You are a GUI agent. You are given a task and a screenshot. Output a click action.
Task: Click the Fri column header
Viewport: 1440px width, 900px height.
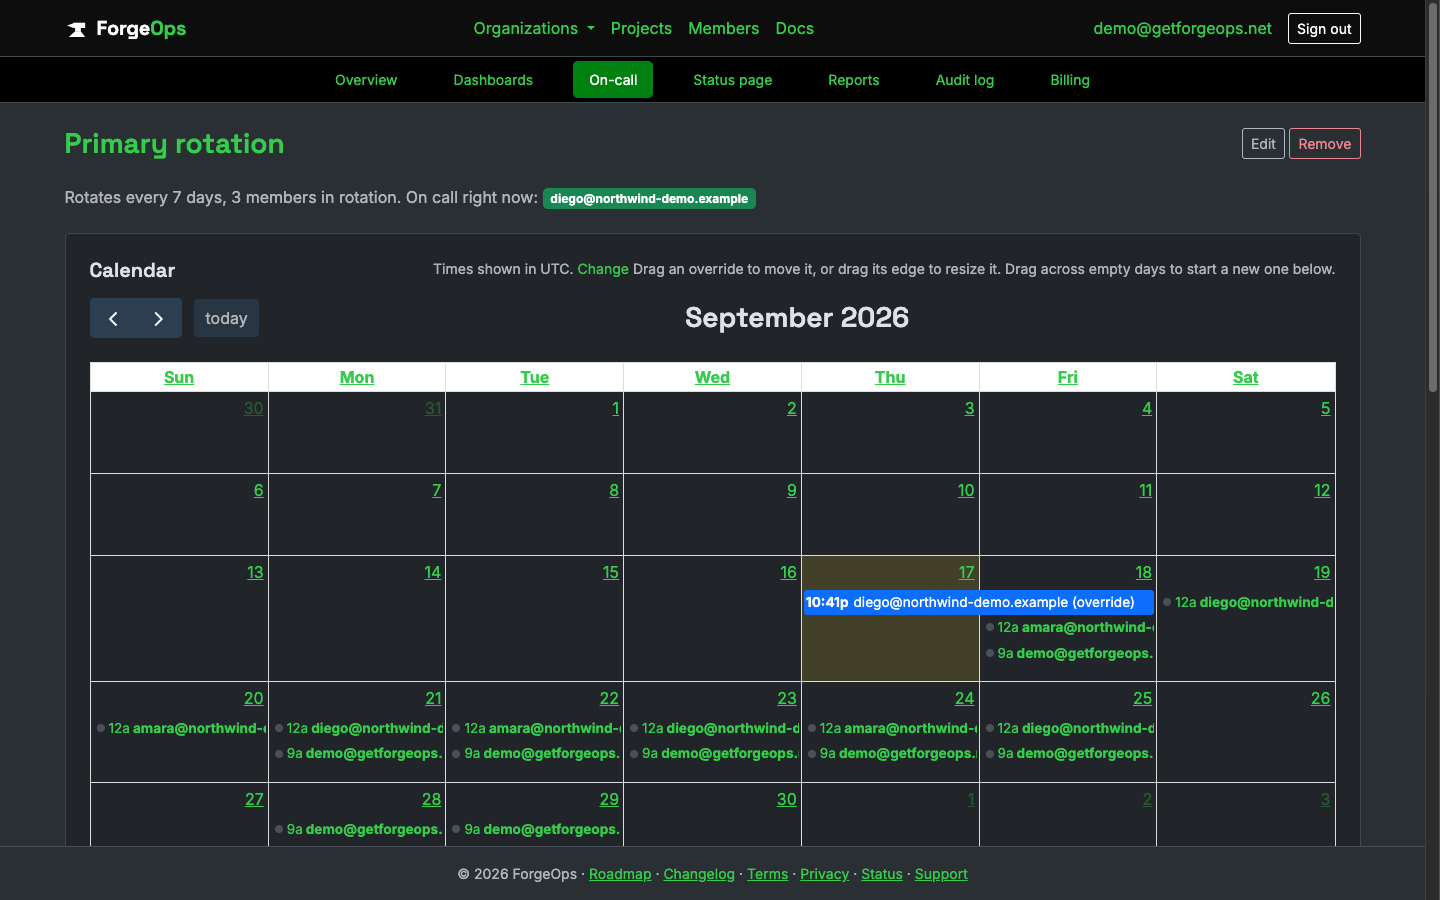point(1068,377)
